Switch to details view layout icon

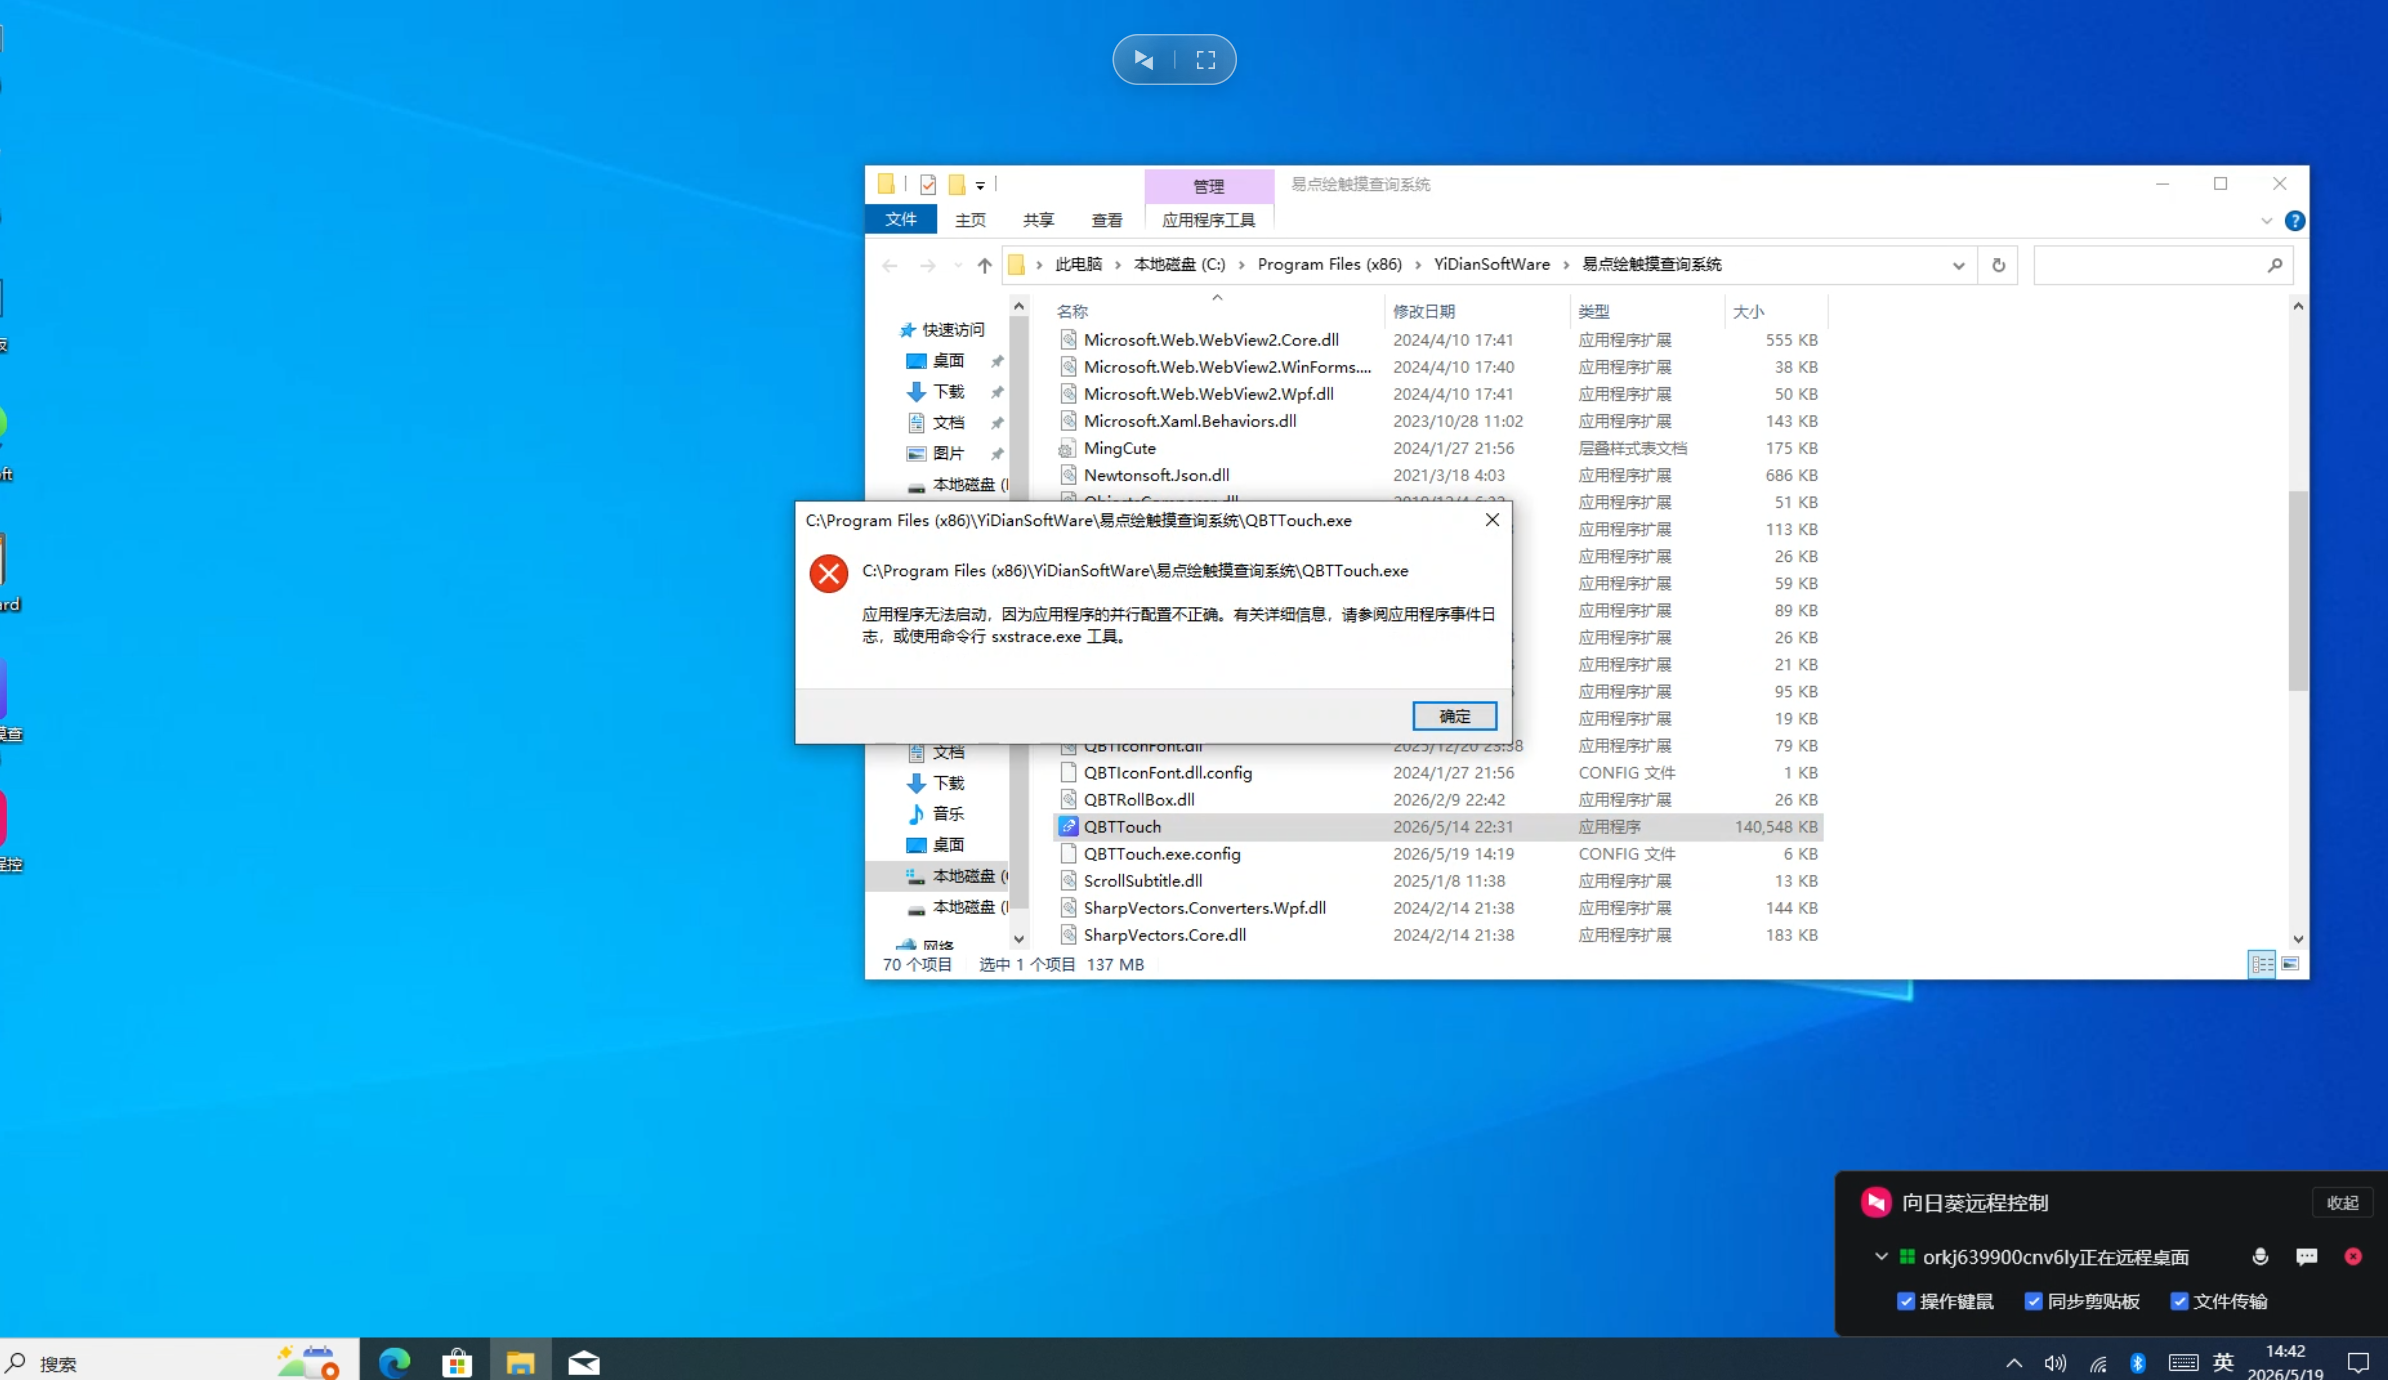2261,964
